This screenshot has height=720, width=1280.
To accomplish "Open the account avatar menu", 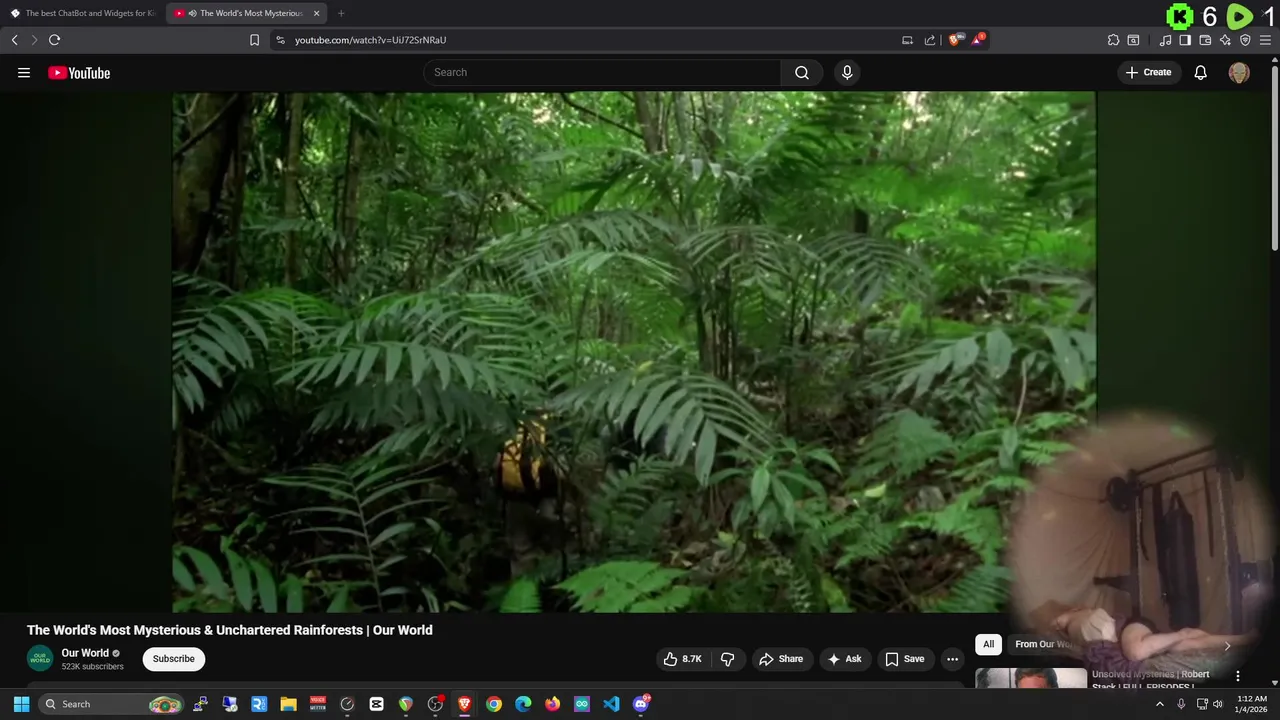I will (1239, 73).
